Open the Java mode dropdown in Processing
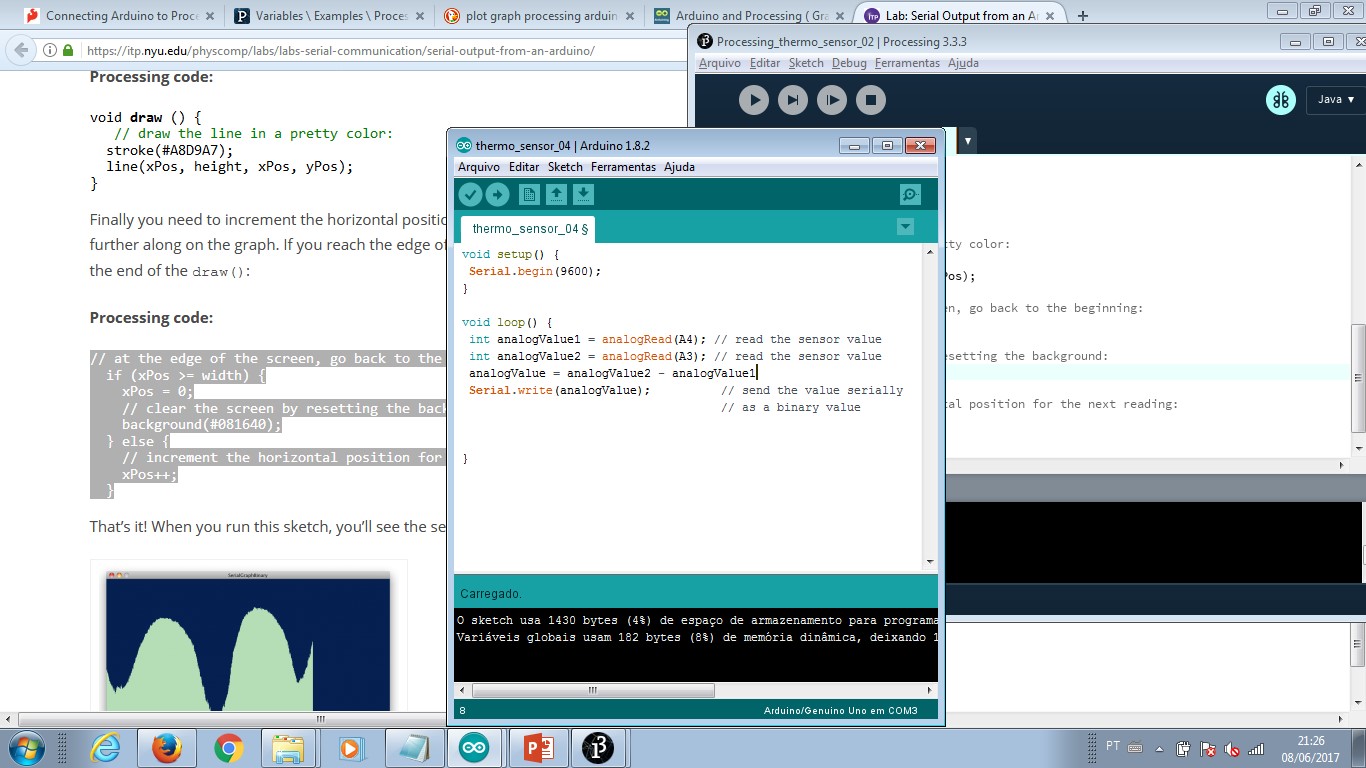 (1335, 99)
